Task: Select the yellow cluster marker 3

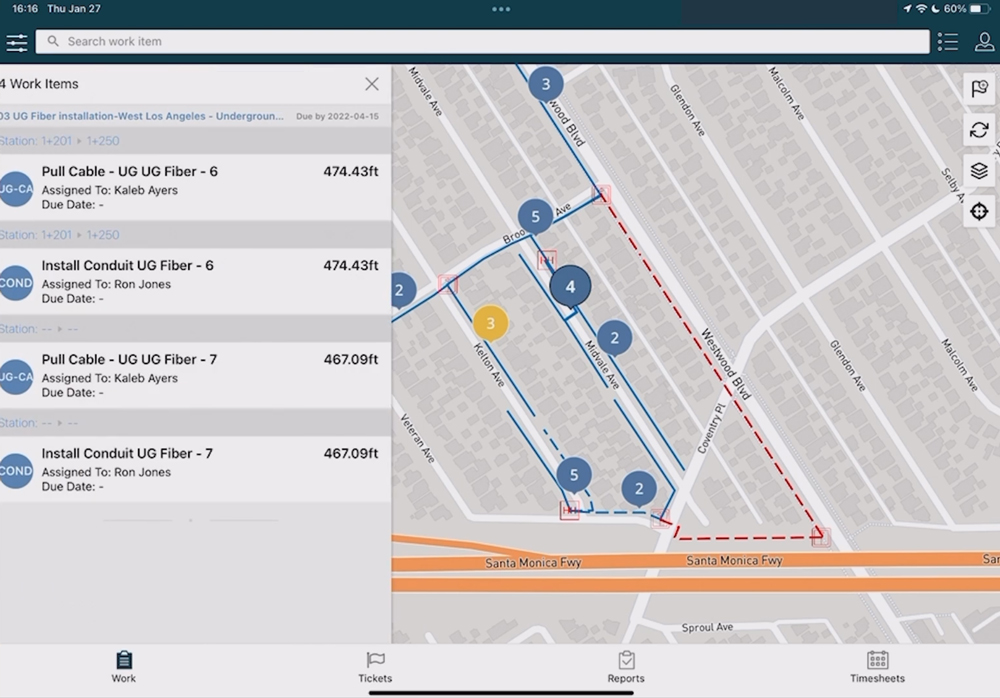Action: [x=490, y=323]
